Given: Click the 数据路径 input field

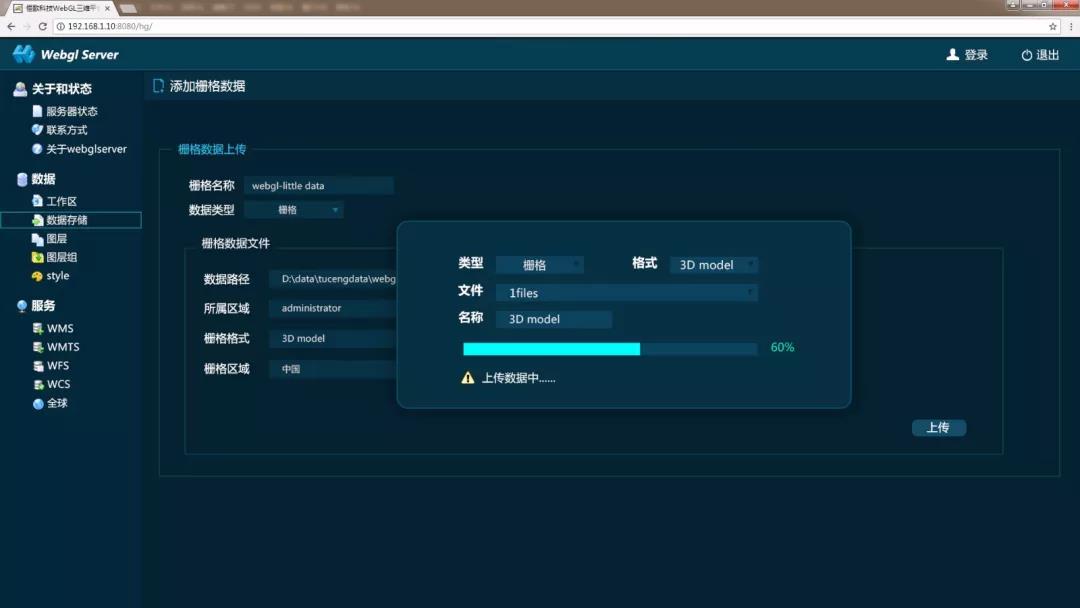Looking at the screenshot, I should click(x=333, y=279).
